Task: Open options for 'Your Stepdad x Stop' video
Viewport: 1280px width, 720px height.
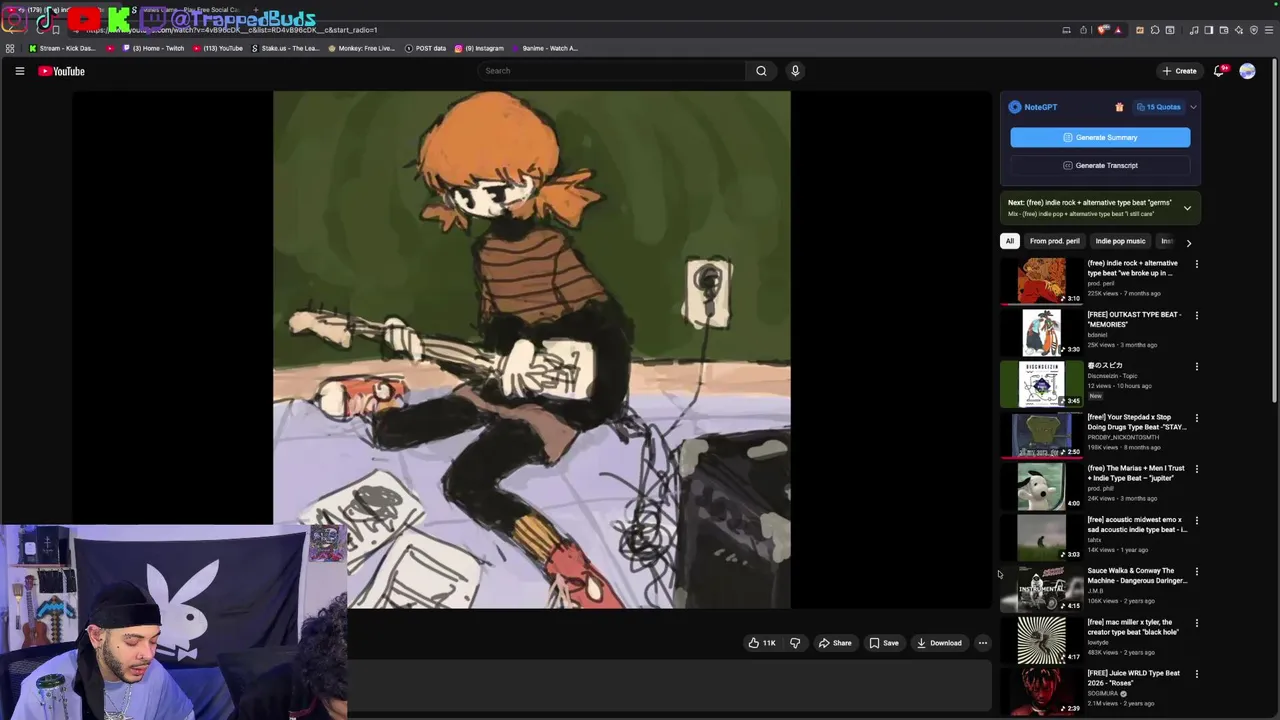Action: (1196, 418)
